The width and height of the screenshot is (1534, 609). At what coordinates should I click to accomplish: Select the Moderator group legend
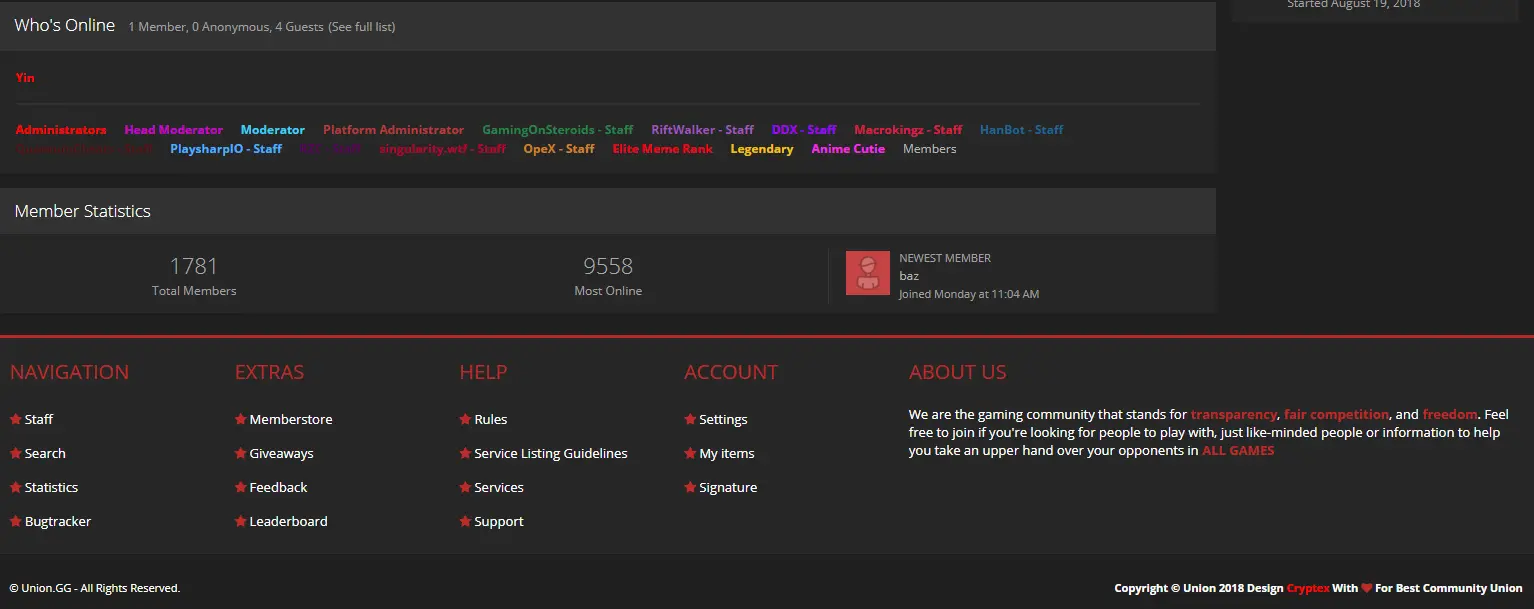tap(273, 130)
